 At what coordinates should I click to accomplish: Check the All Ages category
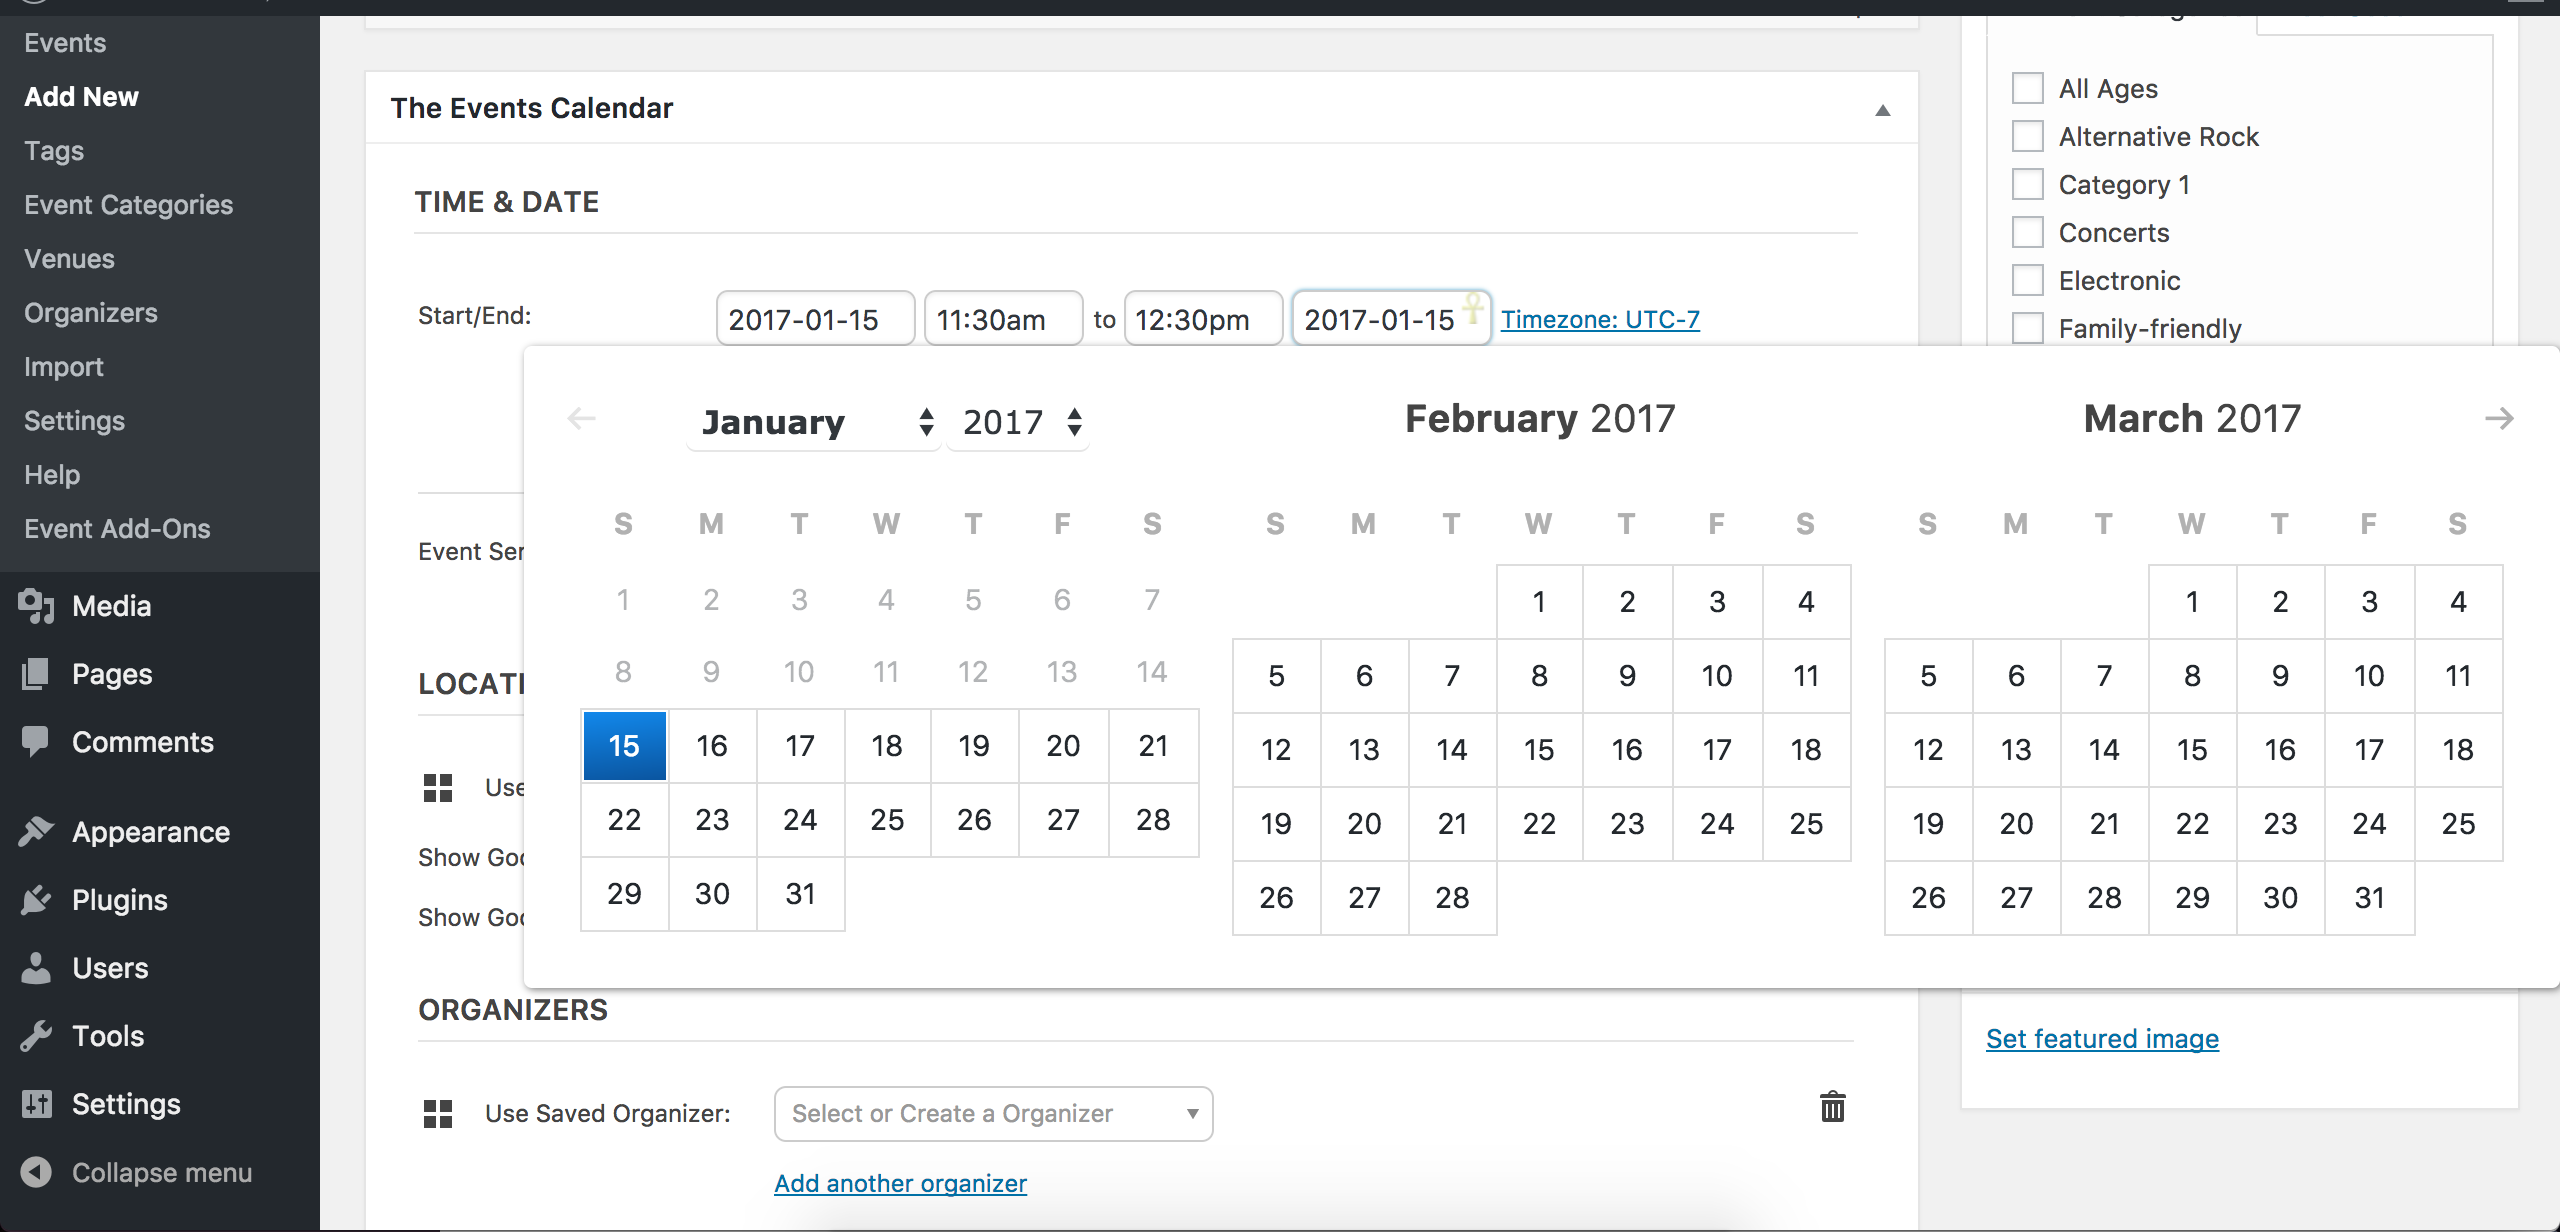click(x=2027, y=88)
